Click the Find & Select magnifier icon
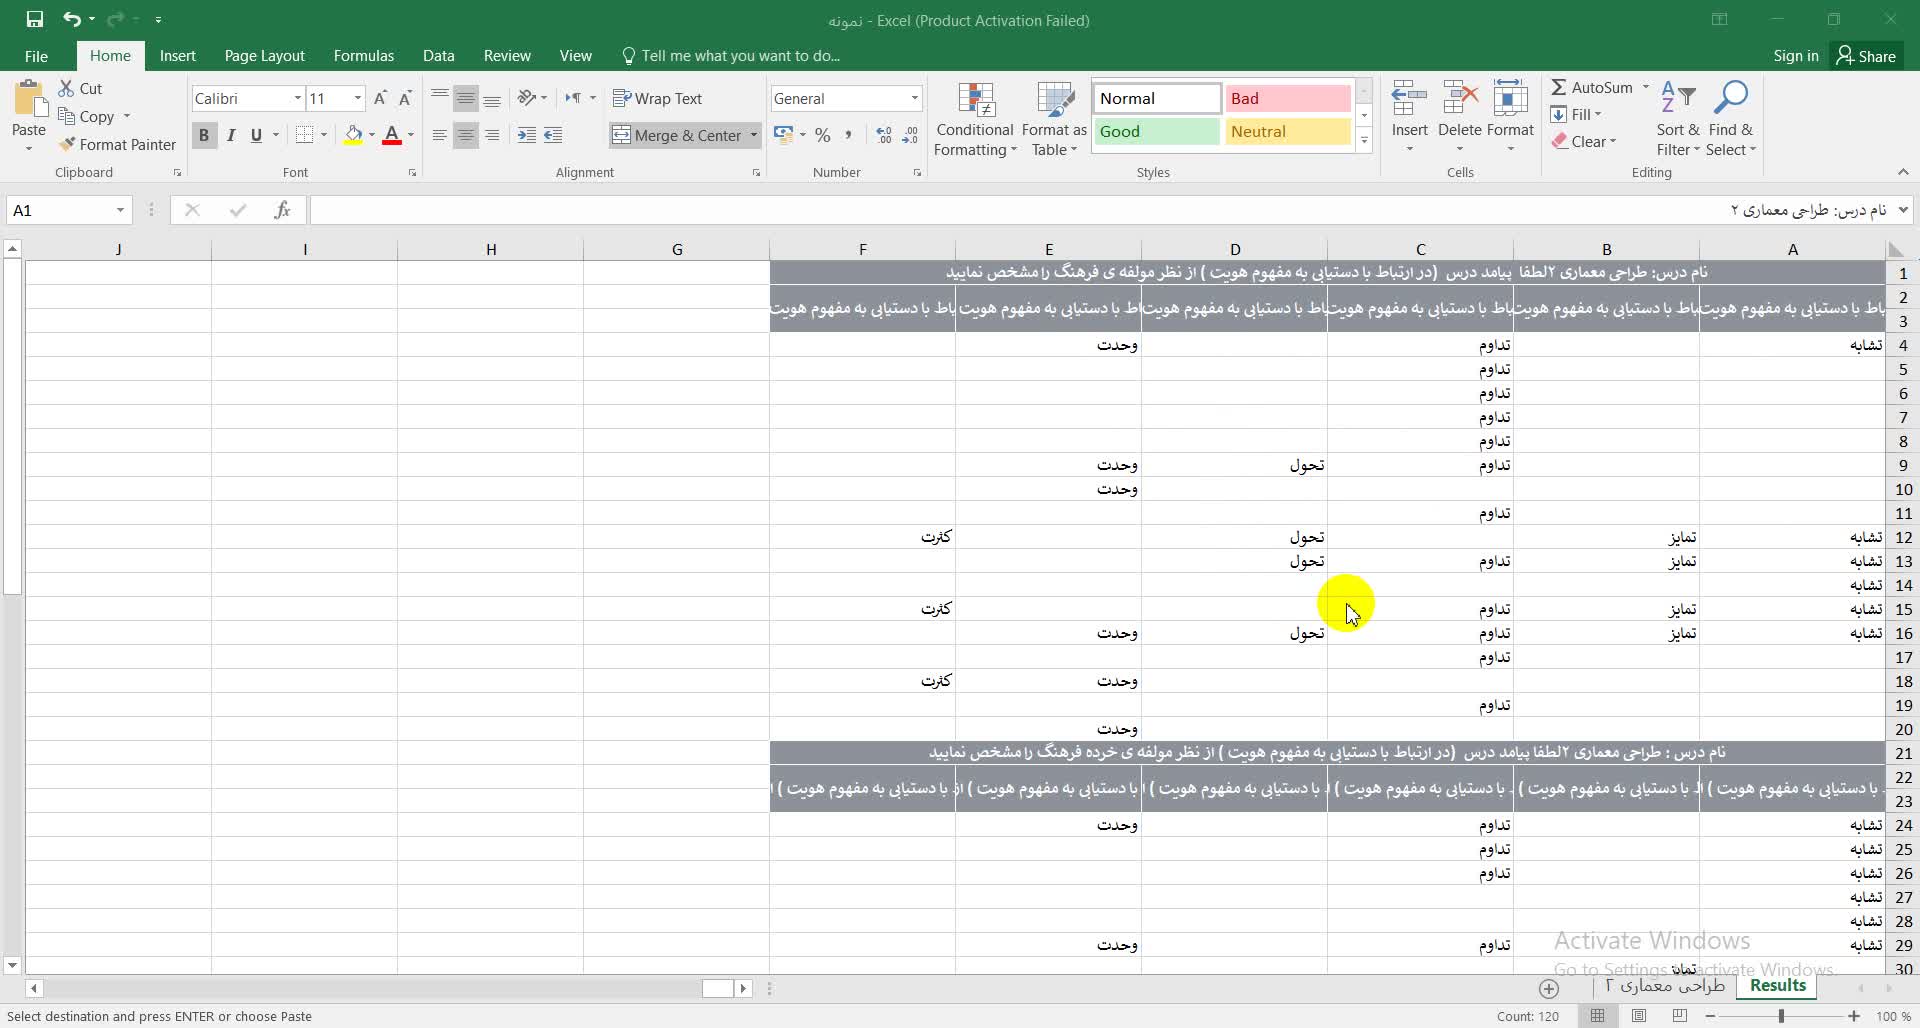This screenshot has height=1028, width=1920. 1730,100
